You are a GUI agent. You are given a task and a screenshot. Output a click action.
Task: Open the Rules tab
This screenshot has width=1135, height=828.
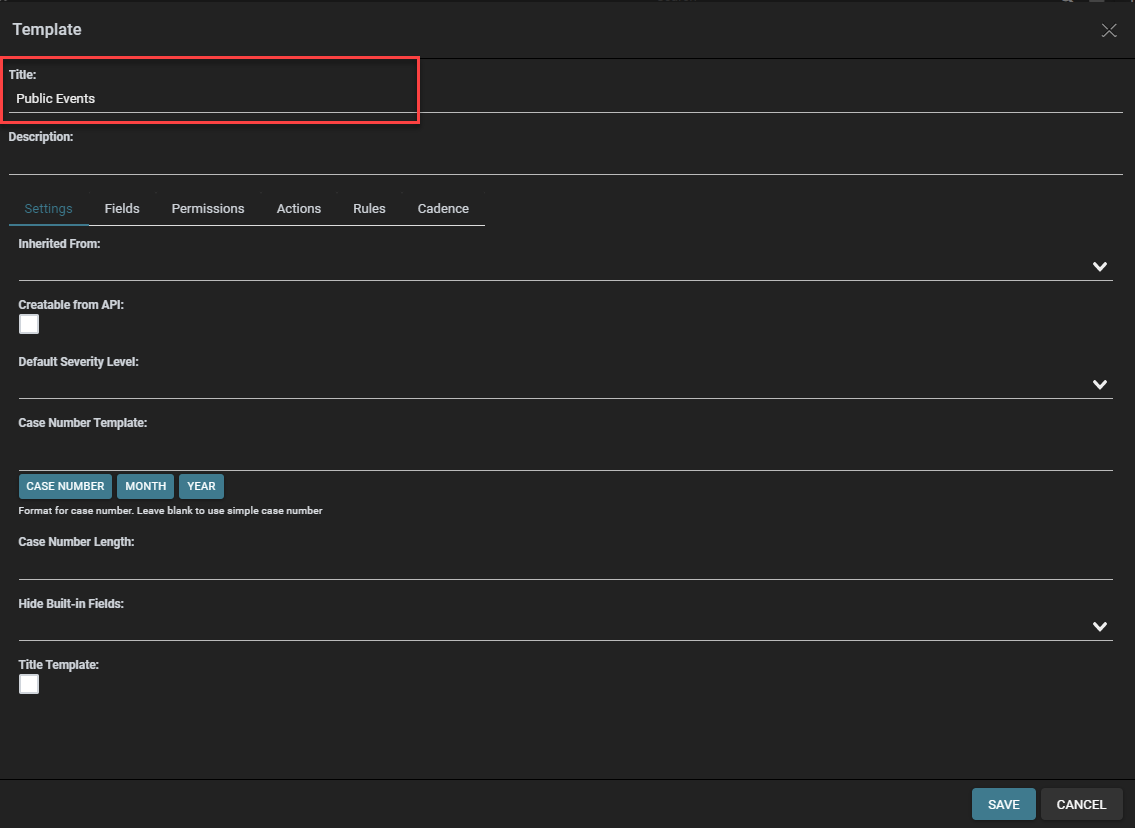[x=369, y=208]
